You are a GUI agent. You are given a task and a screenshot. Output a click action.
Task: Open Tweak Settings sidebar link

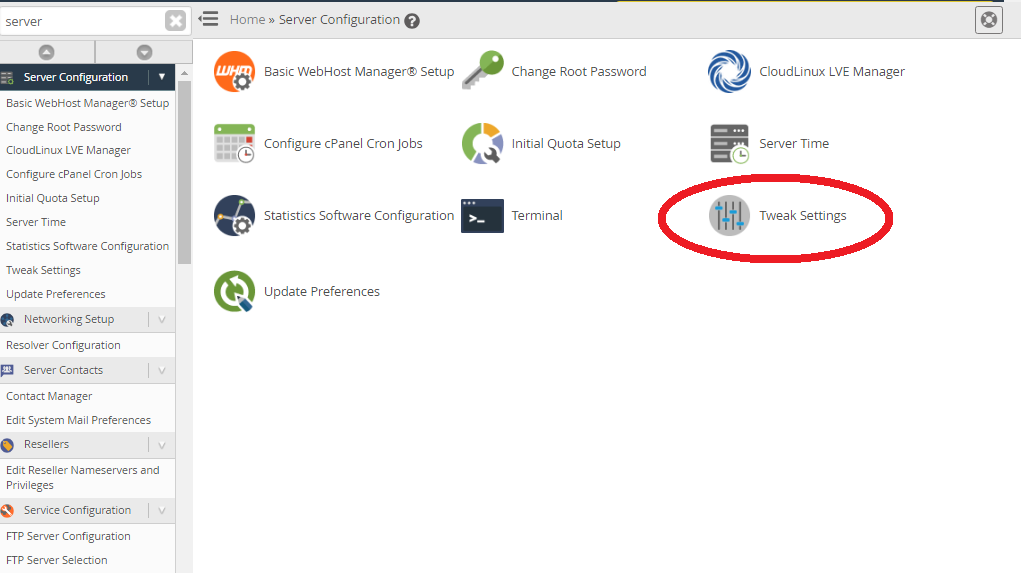(43, 270)
